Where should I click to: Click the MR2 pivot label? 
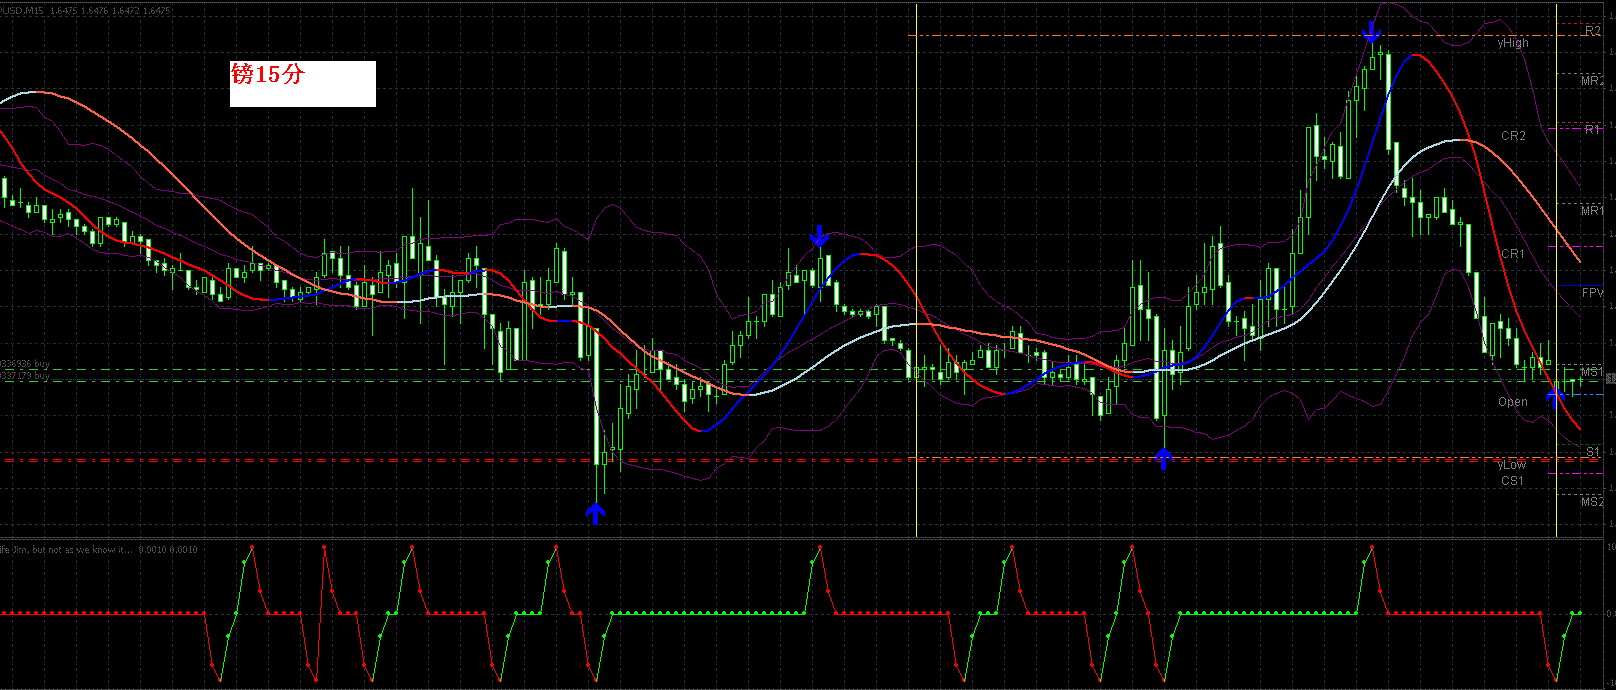pyautogui.click(x=1592, y=81)
